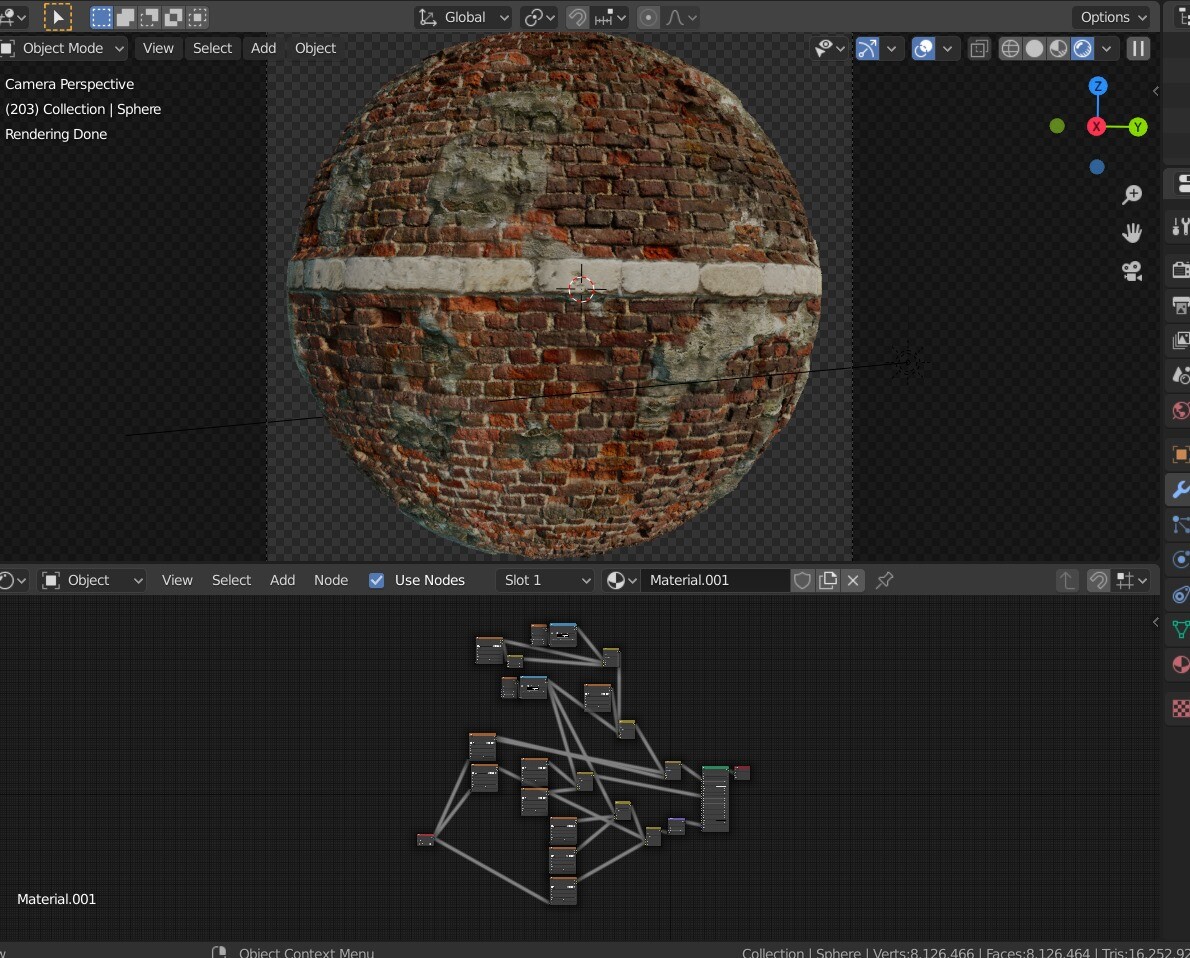Screen dimensions: 1190x958
Task: Open the Texture Properties checkerboard tab
Action: pos(1179,708)
